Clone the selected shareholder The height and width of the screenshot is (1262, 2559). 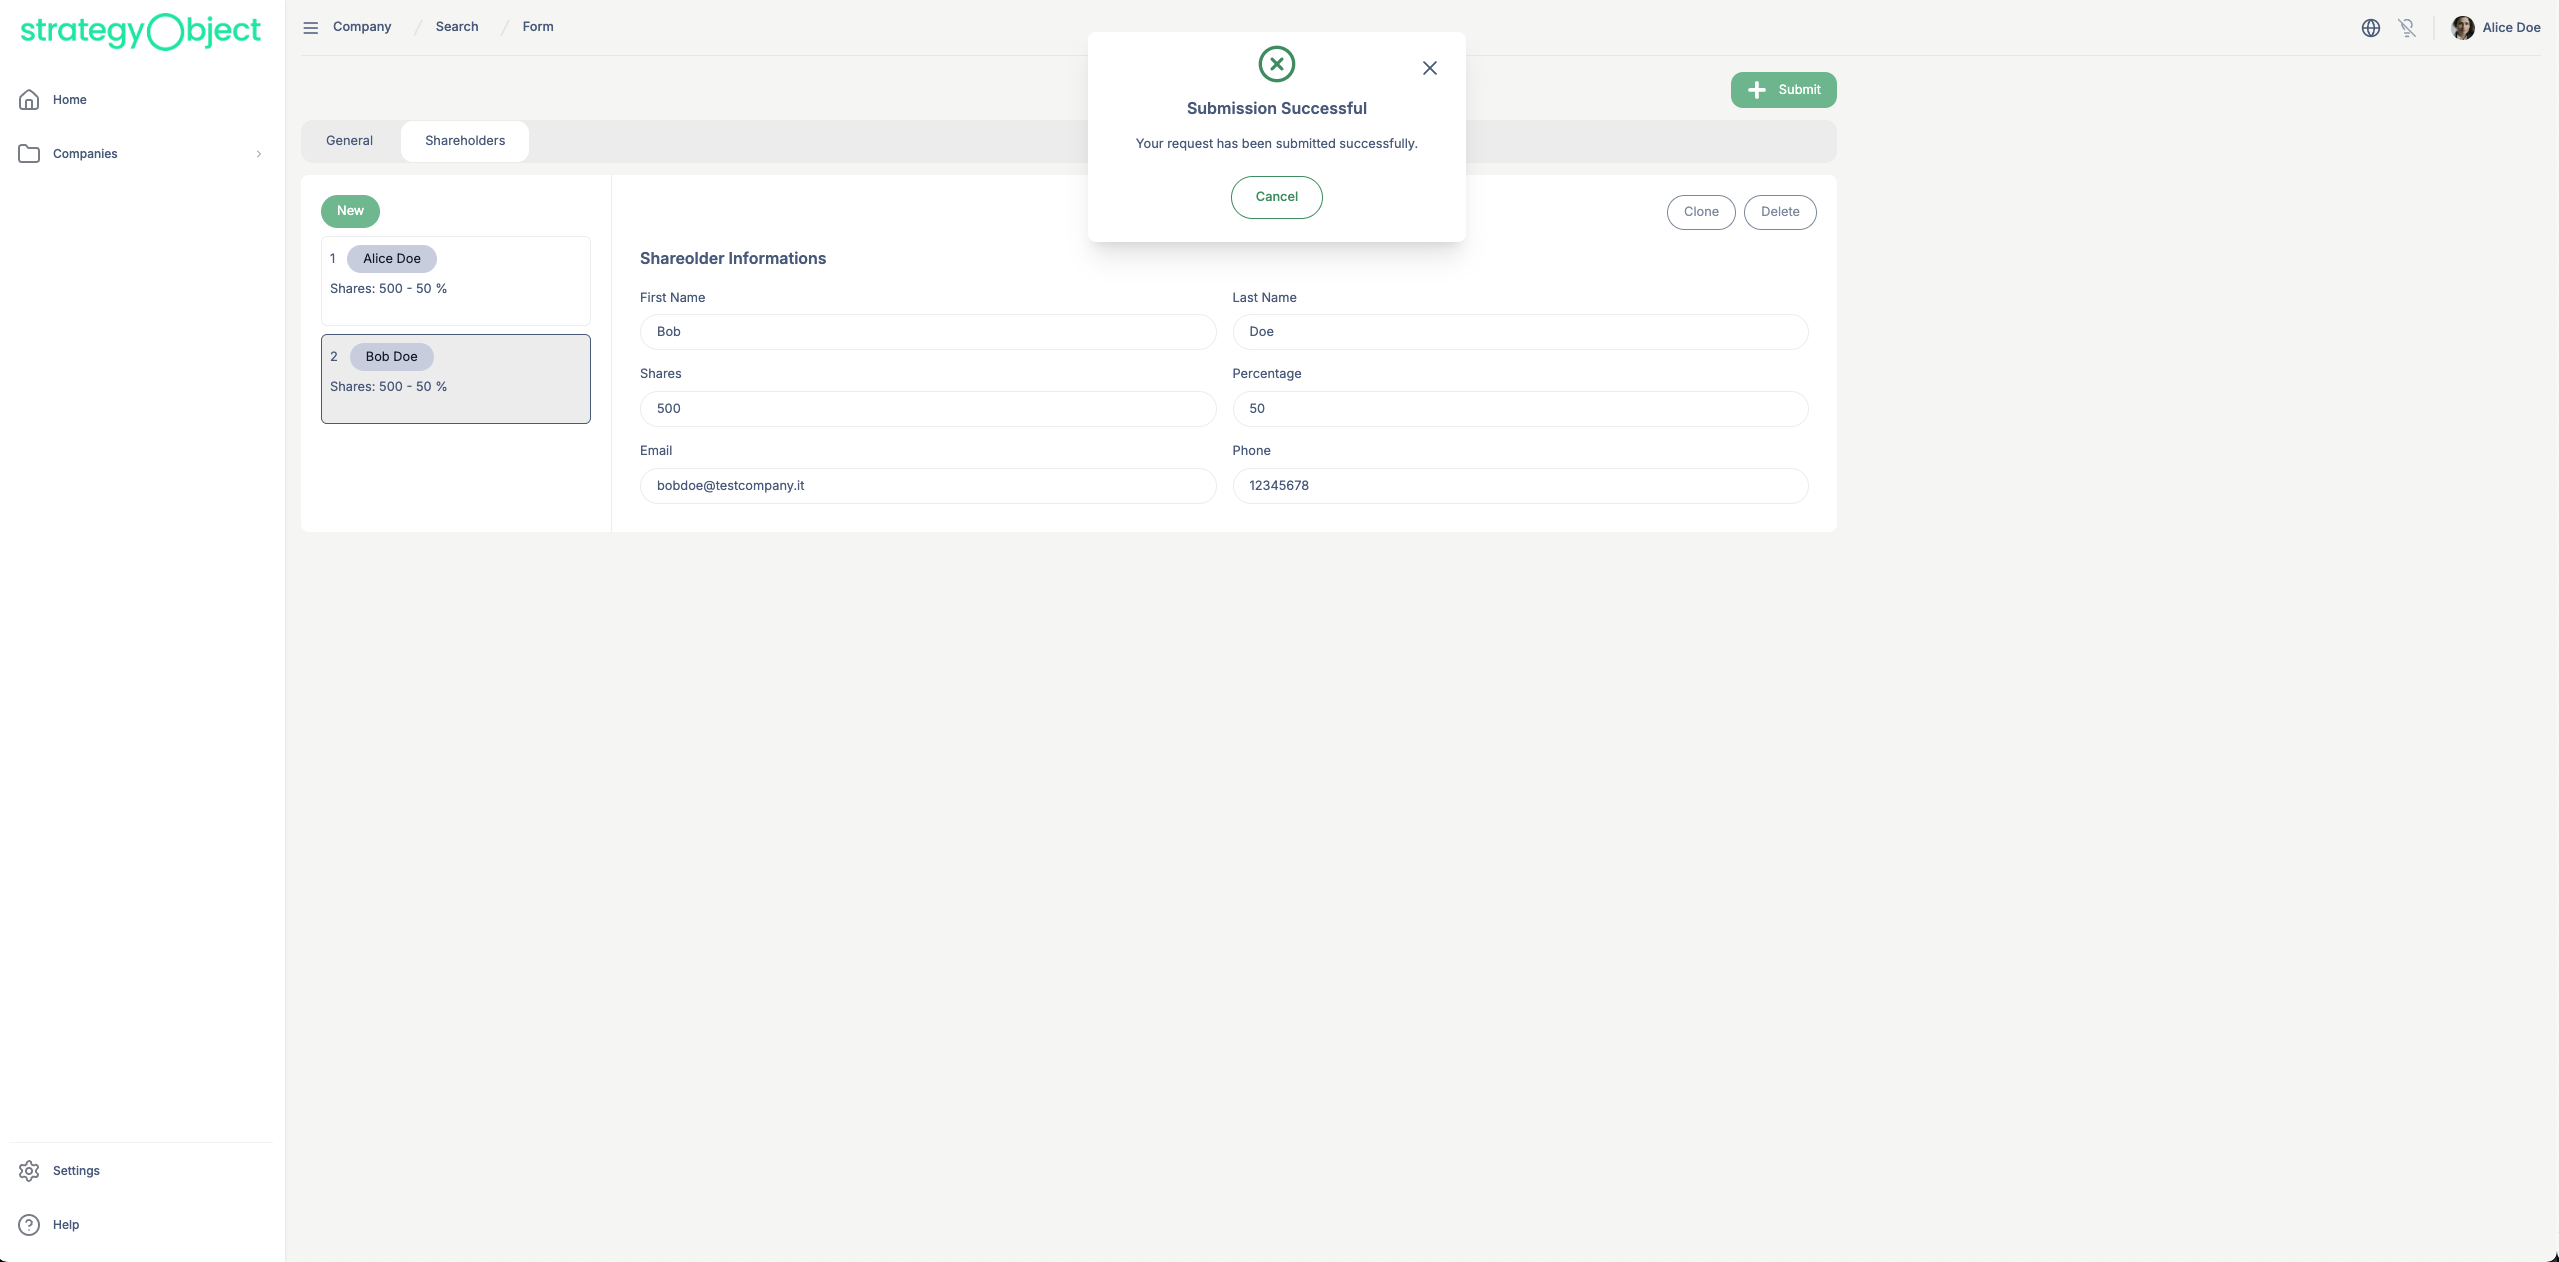(1700, 212)
